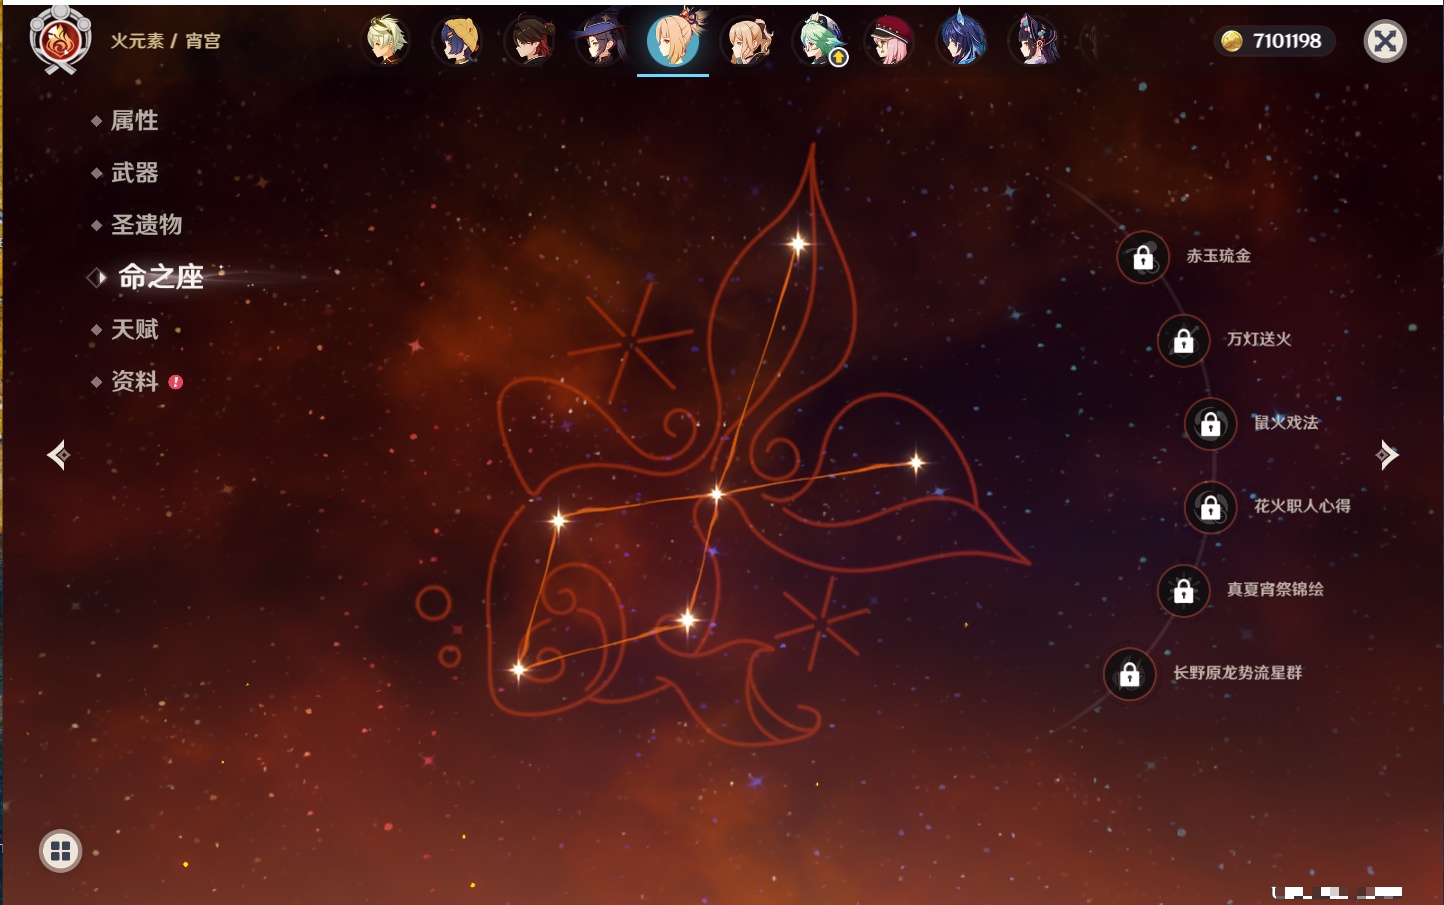Click the topmost star of the constellation

click(x=798, y=243)
